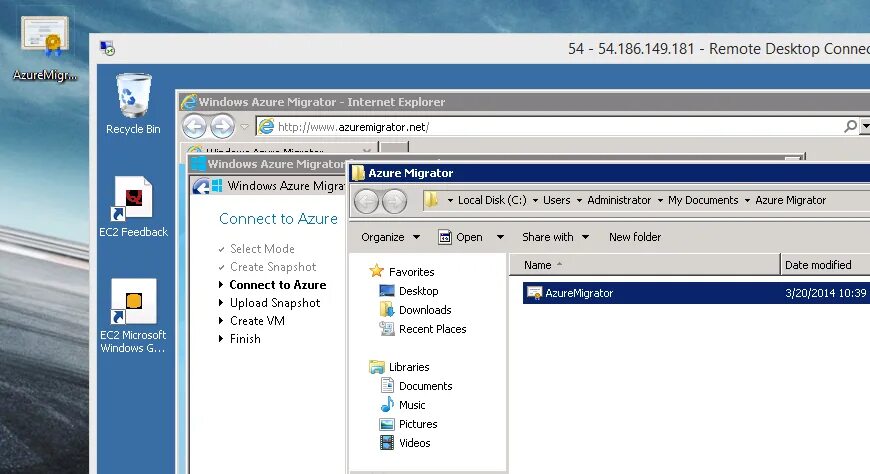Screen dimensions: 870x474
Task: Go back in Internet Explorer
Action: (x=194, y=127)
